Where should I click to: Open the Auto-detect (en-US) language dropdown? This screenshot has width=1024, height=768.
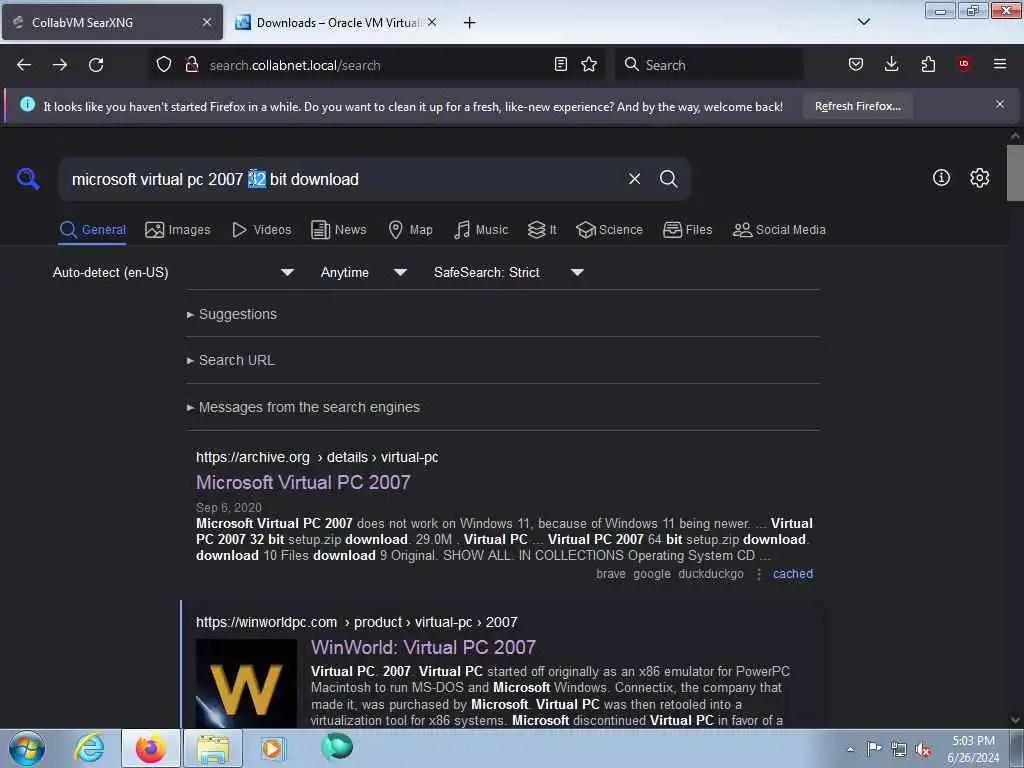[x=173, y=272]
